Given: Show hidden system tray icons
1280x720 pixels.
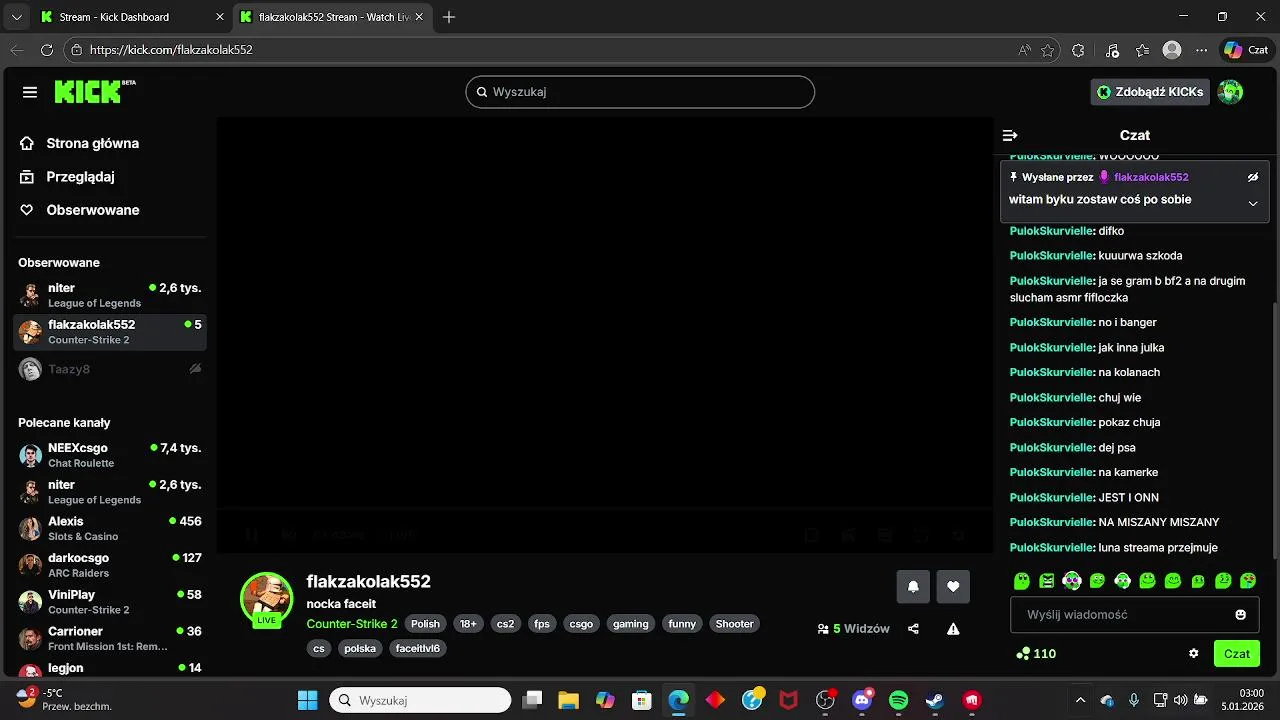Looking at the screenshot, I should tap(1080, 700).
